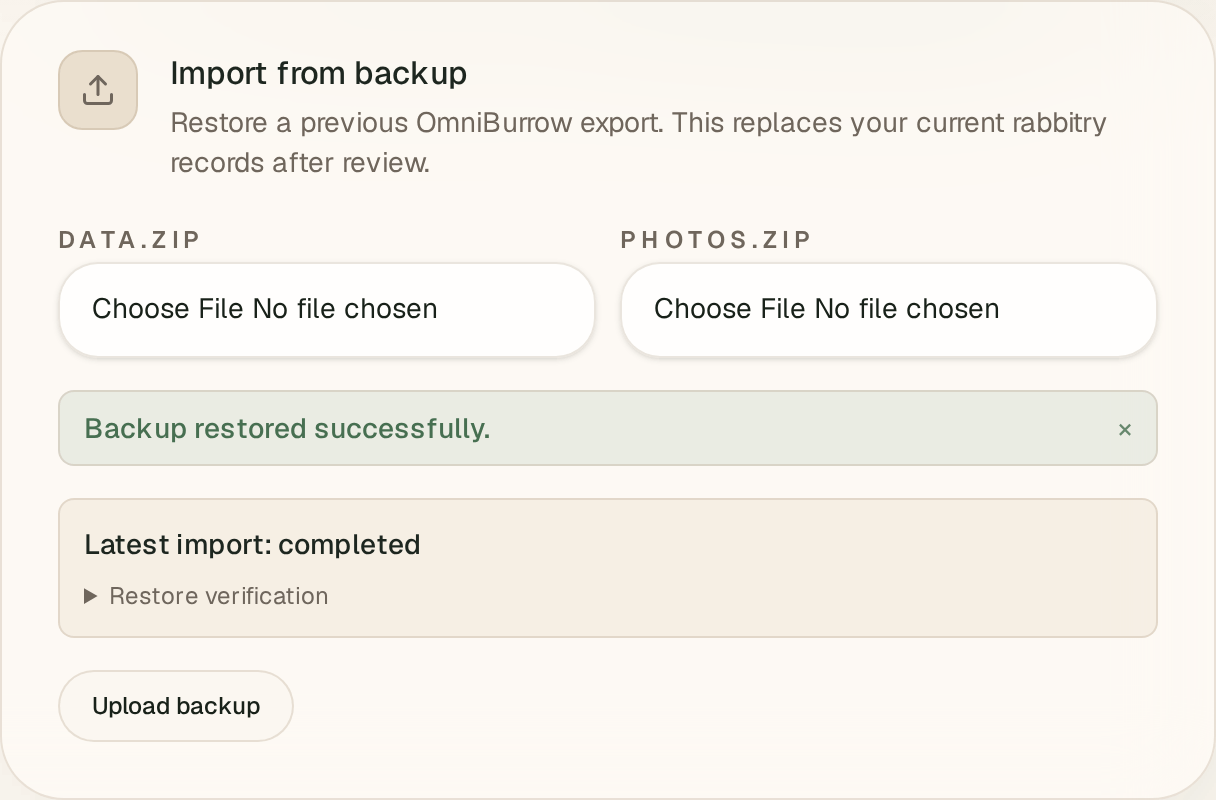Open Restore verification details text

point(219,596)
